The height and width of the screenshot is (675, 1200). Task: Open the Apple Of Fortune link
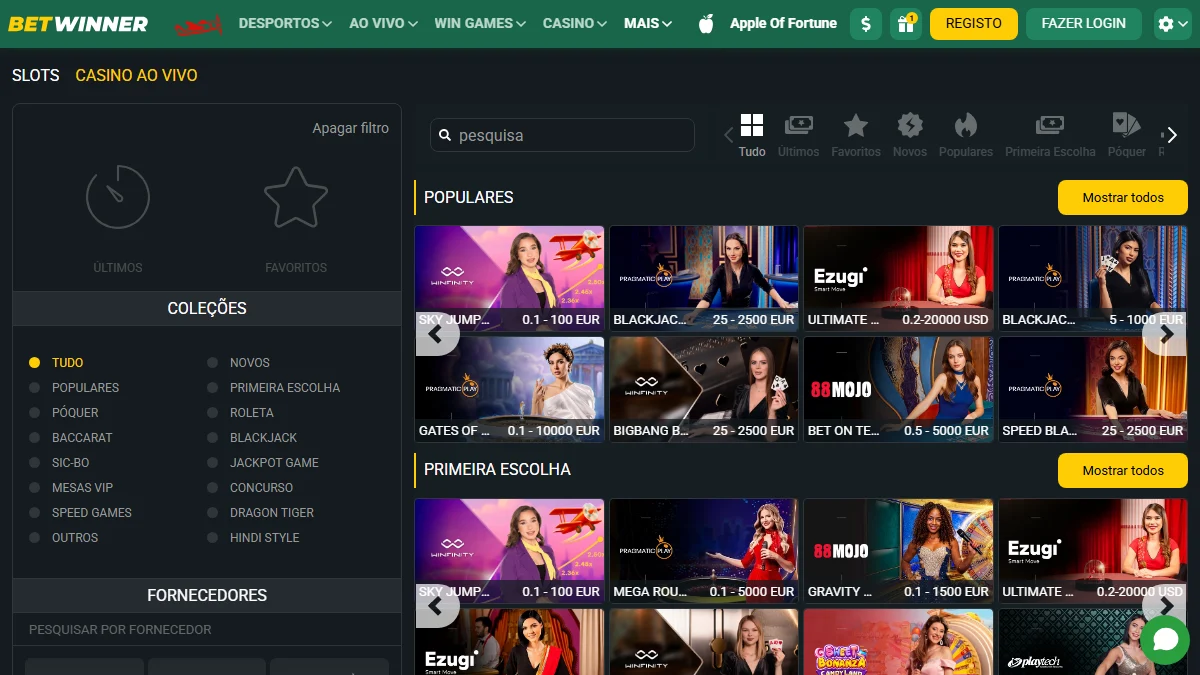(x=783, y=23)
